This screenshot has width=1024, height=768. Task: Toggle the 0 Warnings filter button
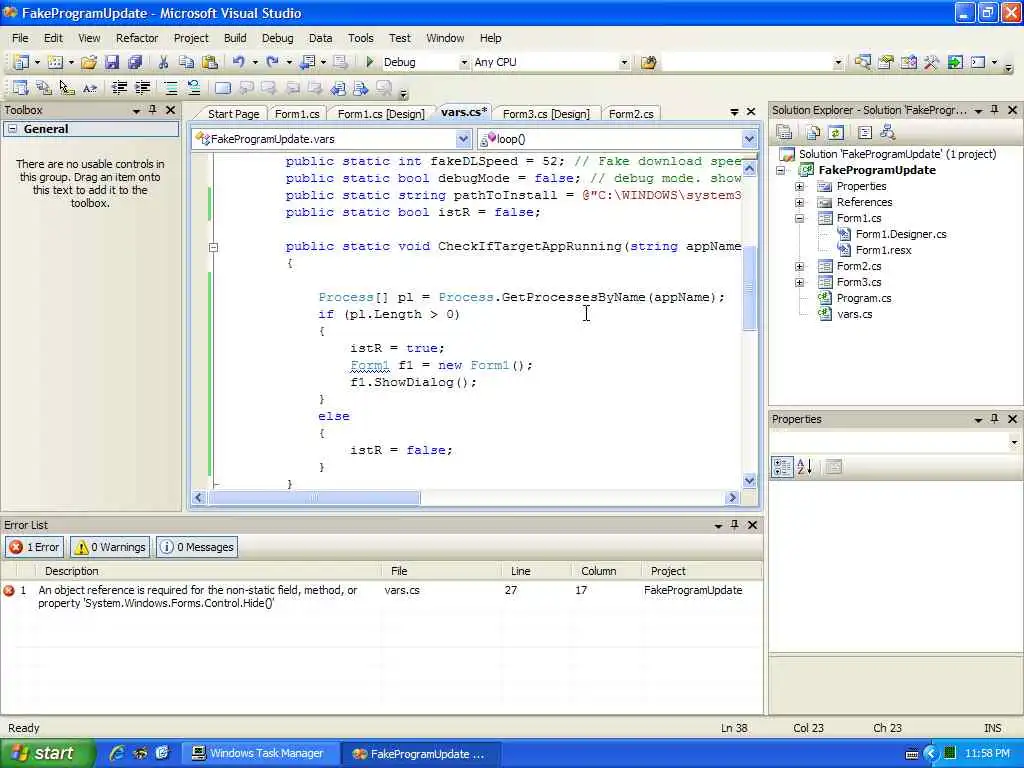click(x=110, y=547)
